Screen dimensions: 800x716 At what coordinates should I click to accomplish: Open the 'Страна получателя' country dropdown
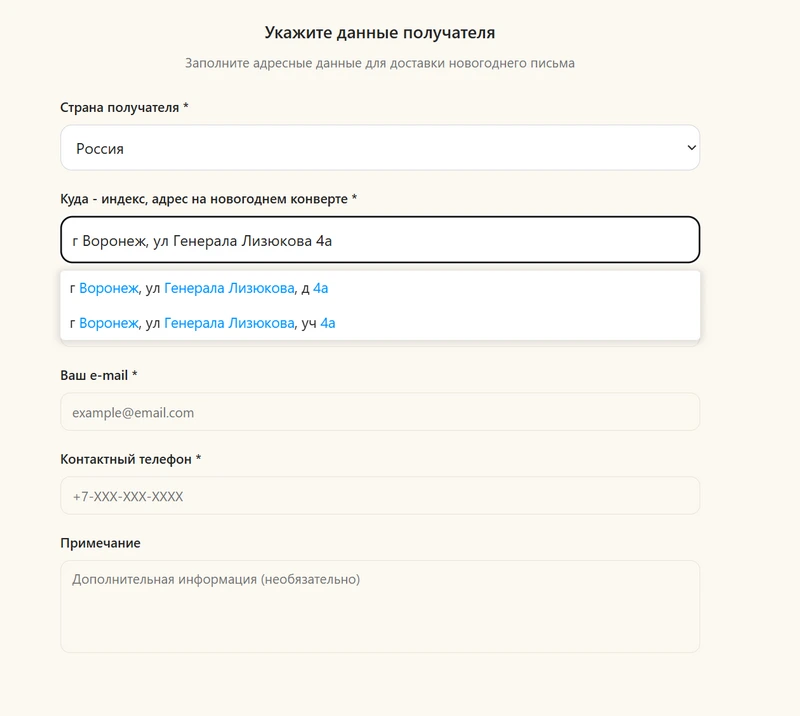tap(380, 147)
